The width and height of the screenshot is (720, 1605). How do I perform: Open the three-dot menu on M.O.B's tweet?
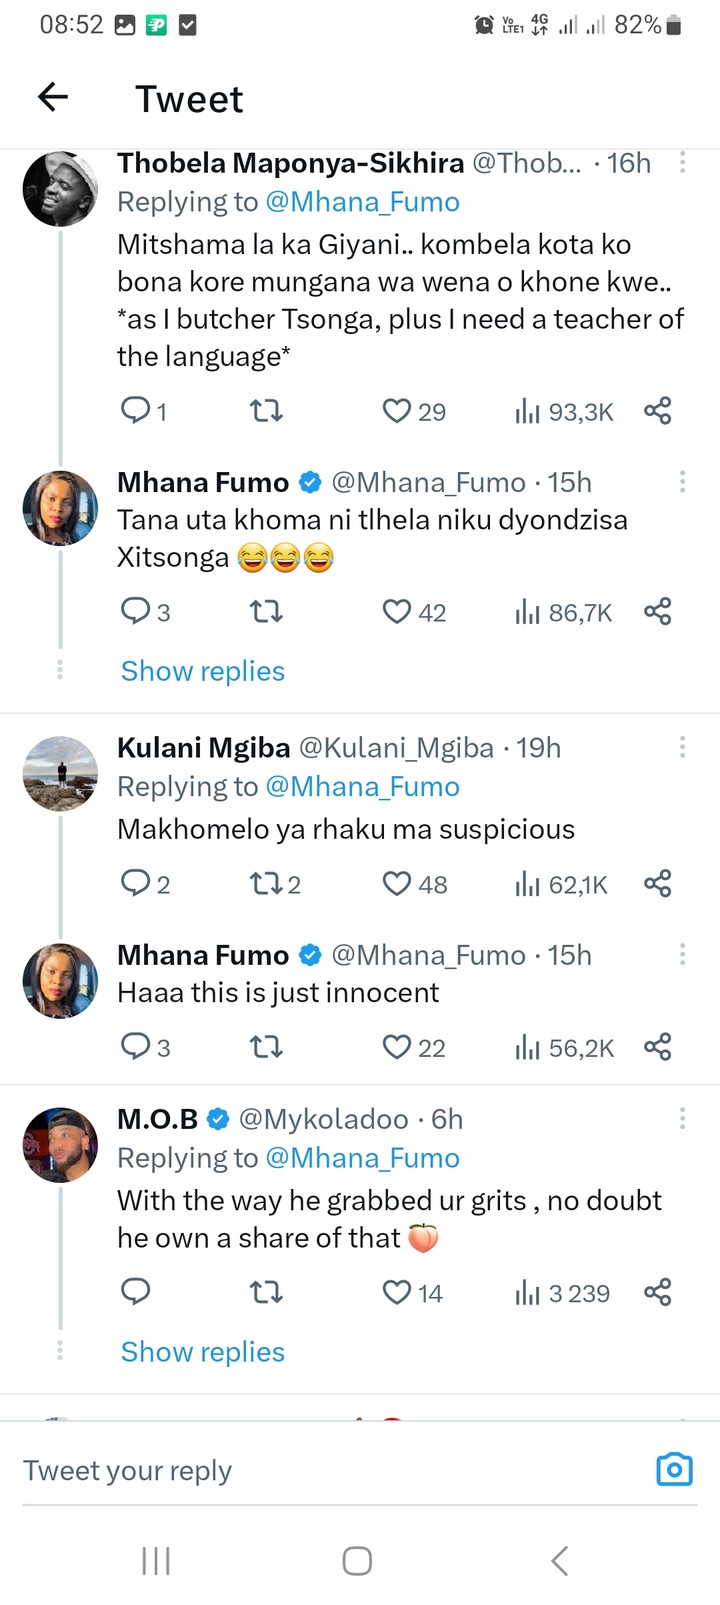click(682, 1119)
